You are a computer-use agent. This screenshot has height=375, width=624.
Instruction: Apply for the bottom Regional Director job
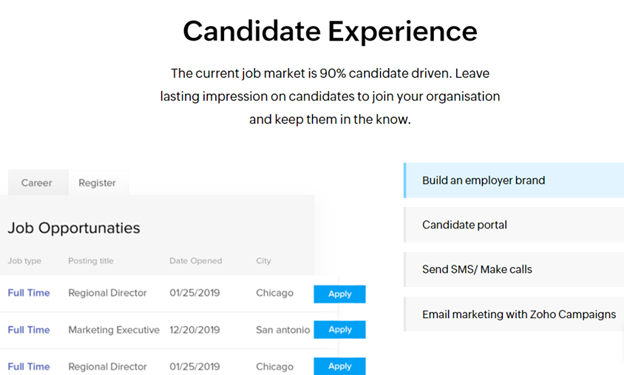339,366
